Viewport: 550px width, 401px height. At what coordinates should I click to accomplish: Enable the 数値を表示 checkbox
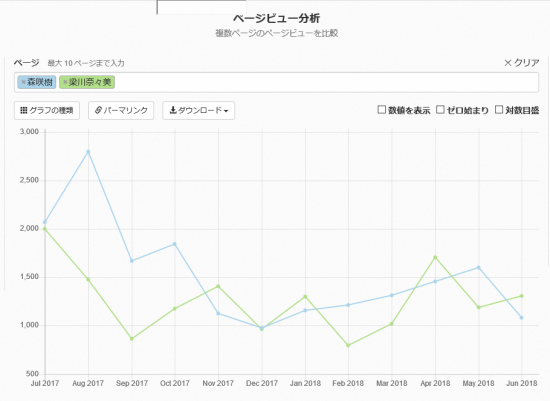click(382, 110)
